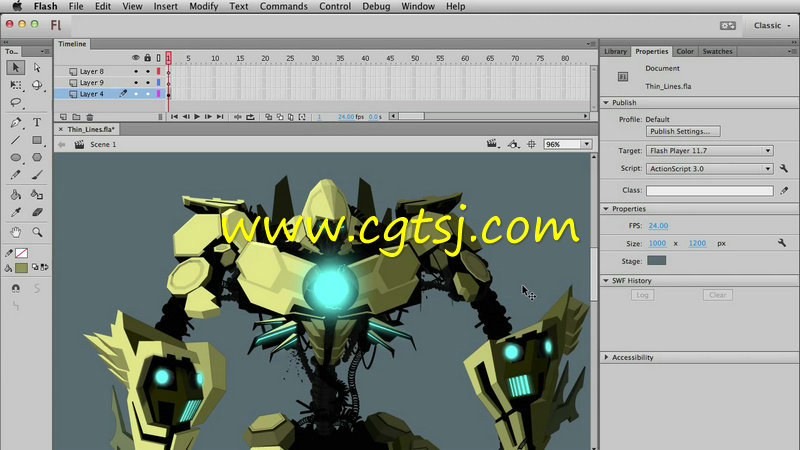The width and height of the screenshot is (800, 450).
Task: Open the Modify menu
Action: click(x=204, y=7)
